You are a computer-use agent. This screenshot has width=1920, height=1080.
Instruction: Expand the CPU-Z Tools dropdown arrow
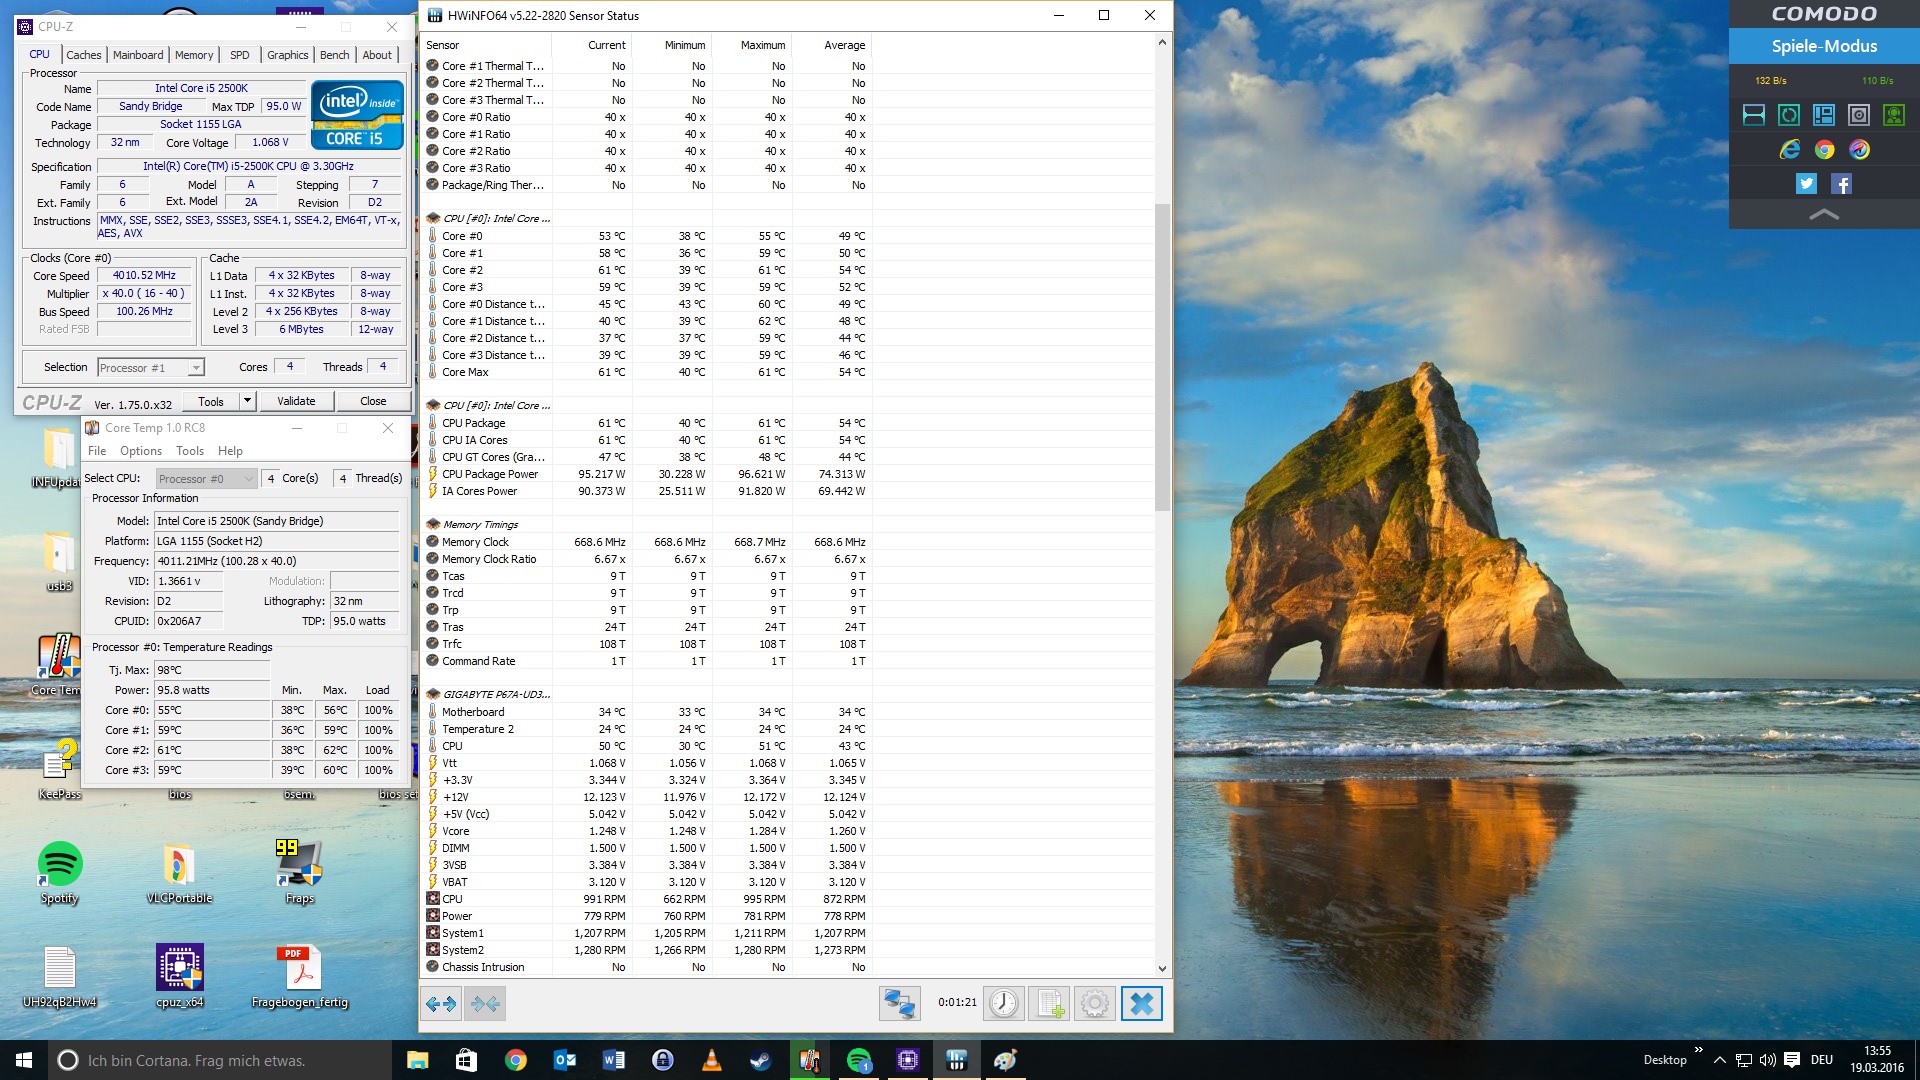click(x=247, y=401)
